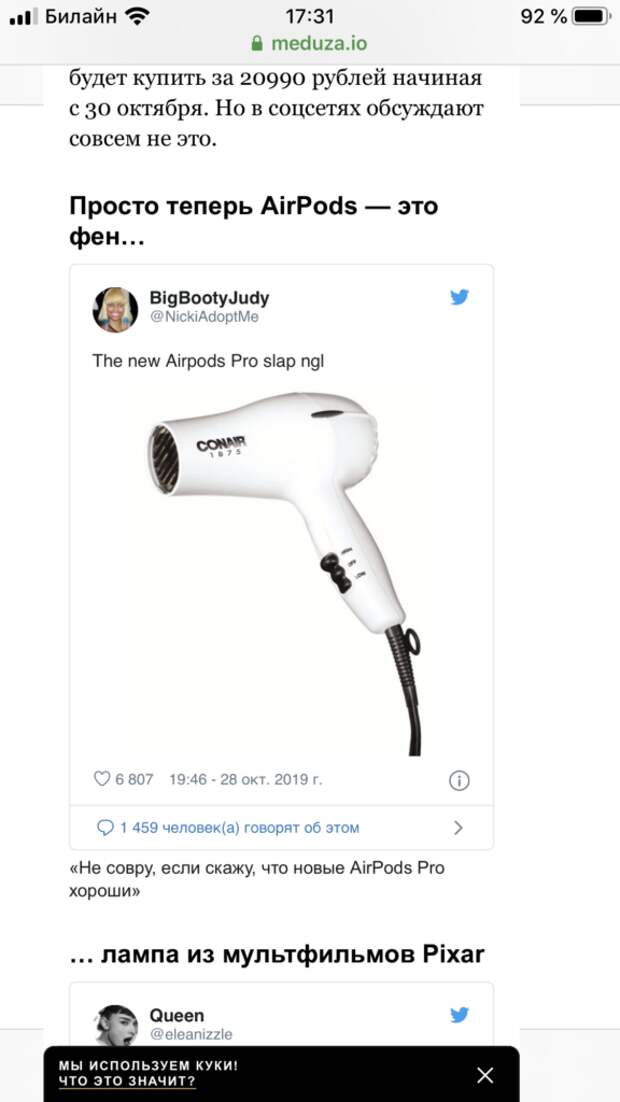Tap the meduza.io address bar

tap(309, 43)
